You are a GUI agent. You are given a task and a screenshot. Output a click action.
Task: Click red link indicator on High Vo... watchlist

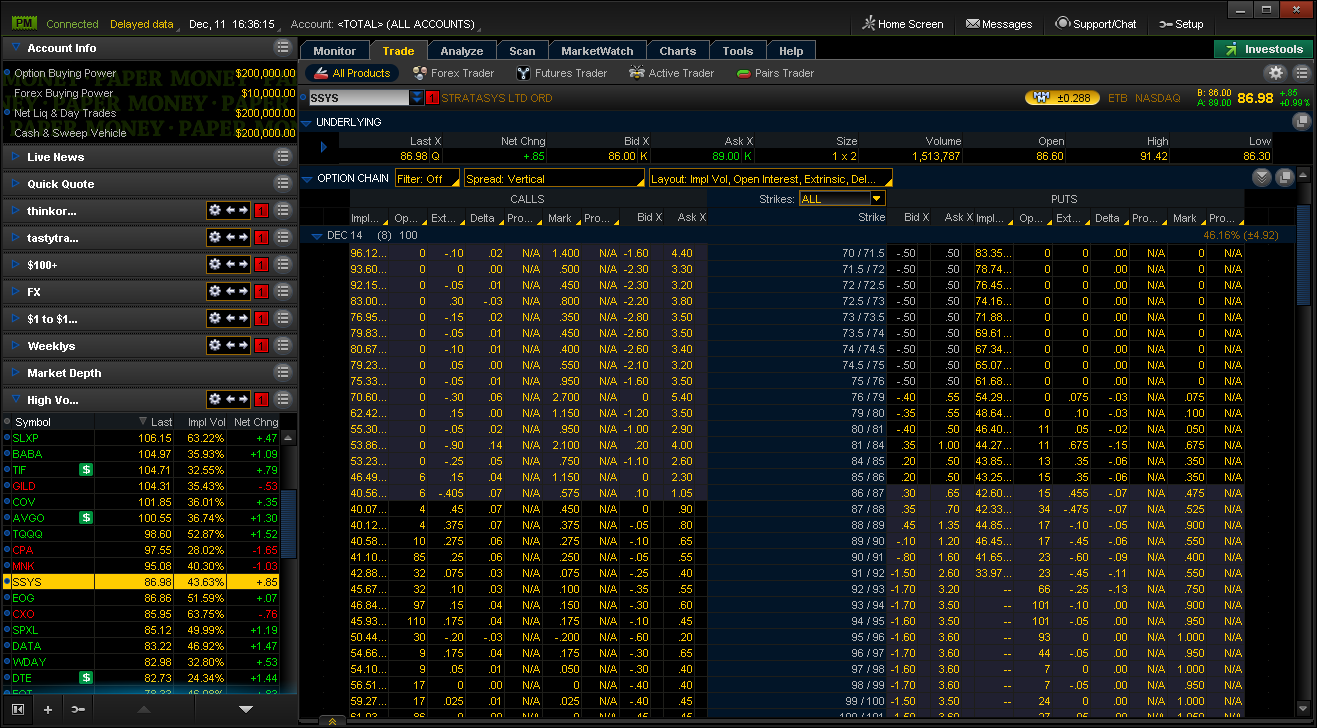(x=261, y=400)
